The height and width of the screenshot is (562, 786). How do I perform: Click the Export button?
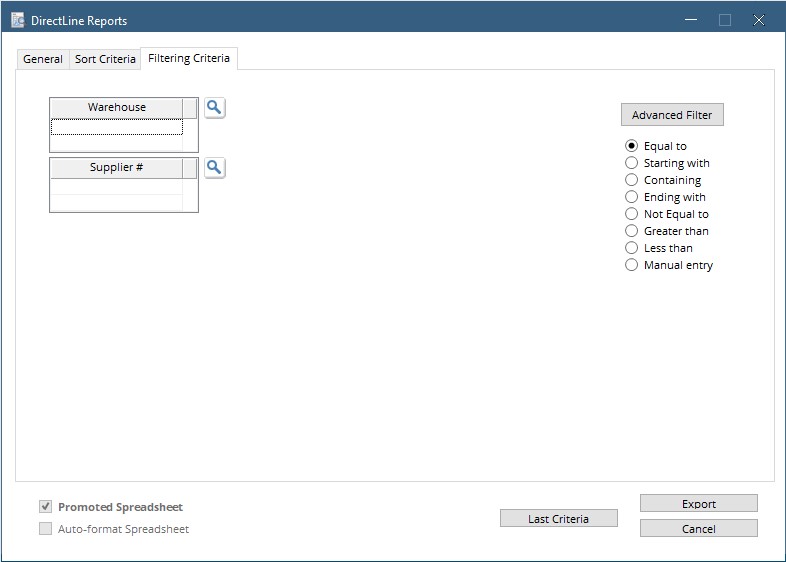(x=698, y=503)
